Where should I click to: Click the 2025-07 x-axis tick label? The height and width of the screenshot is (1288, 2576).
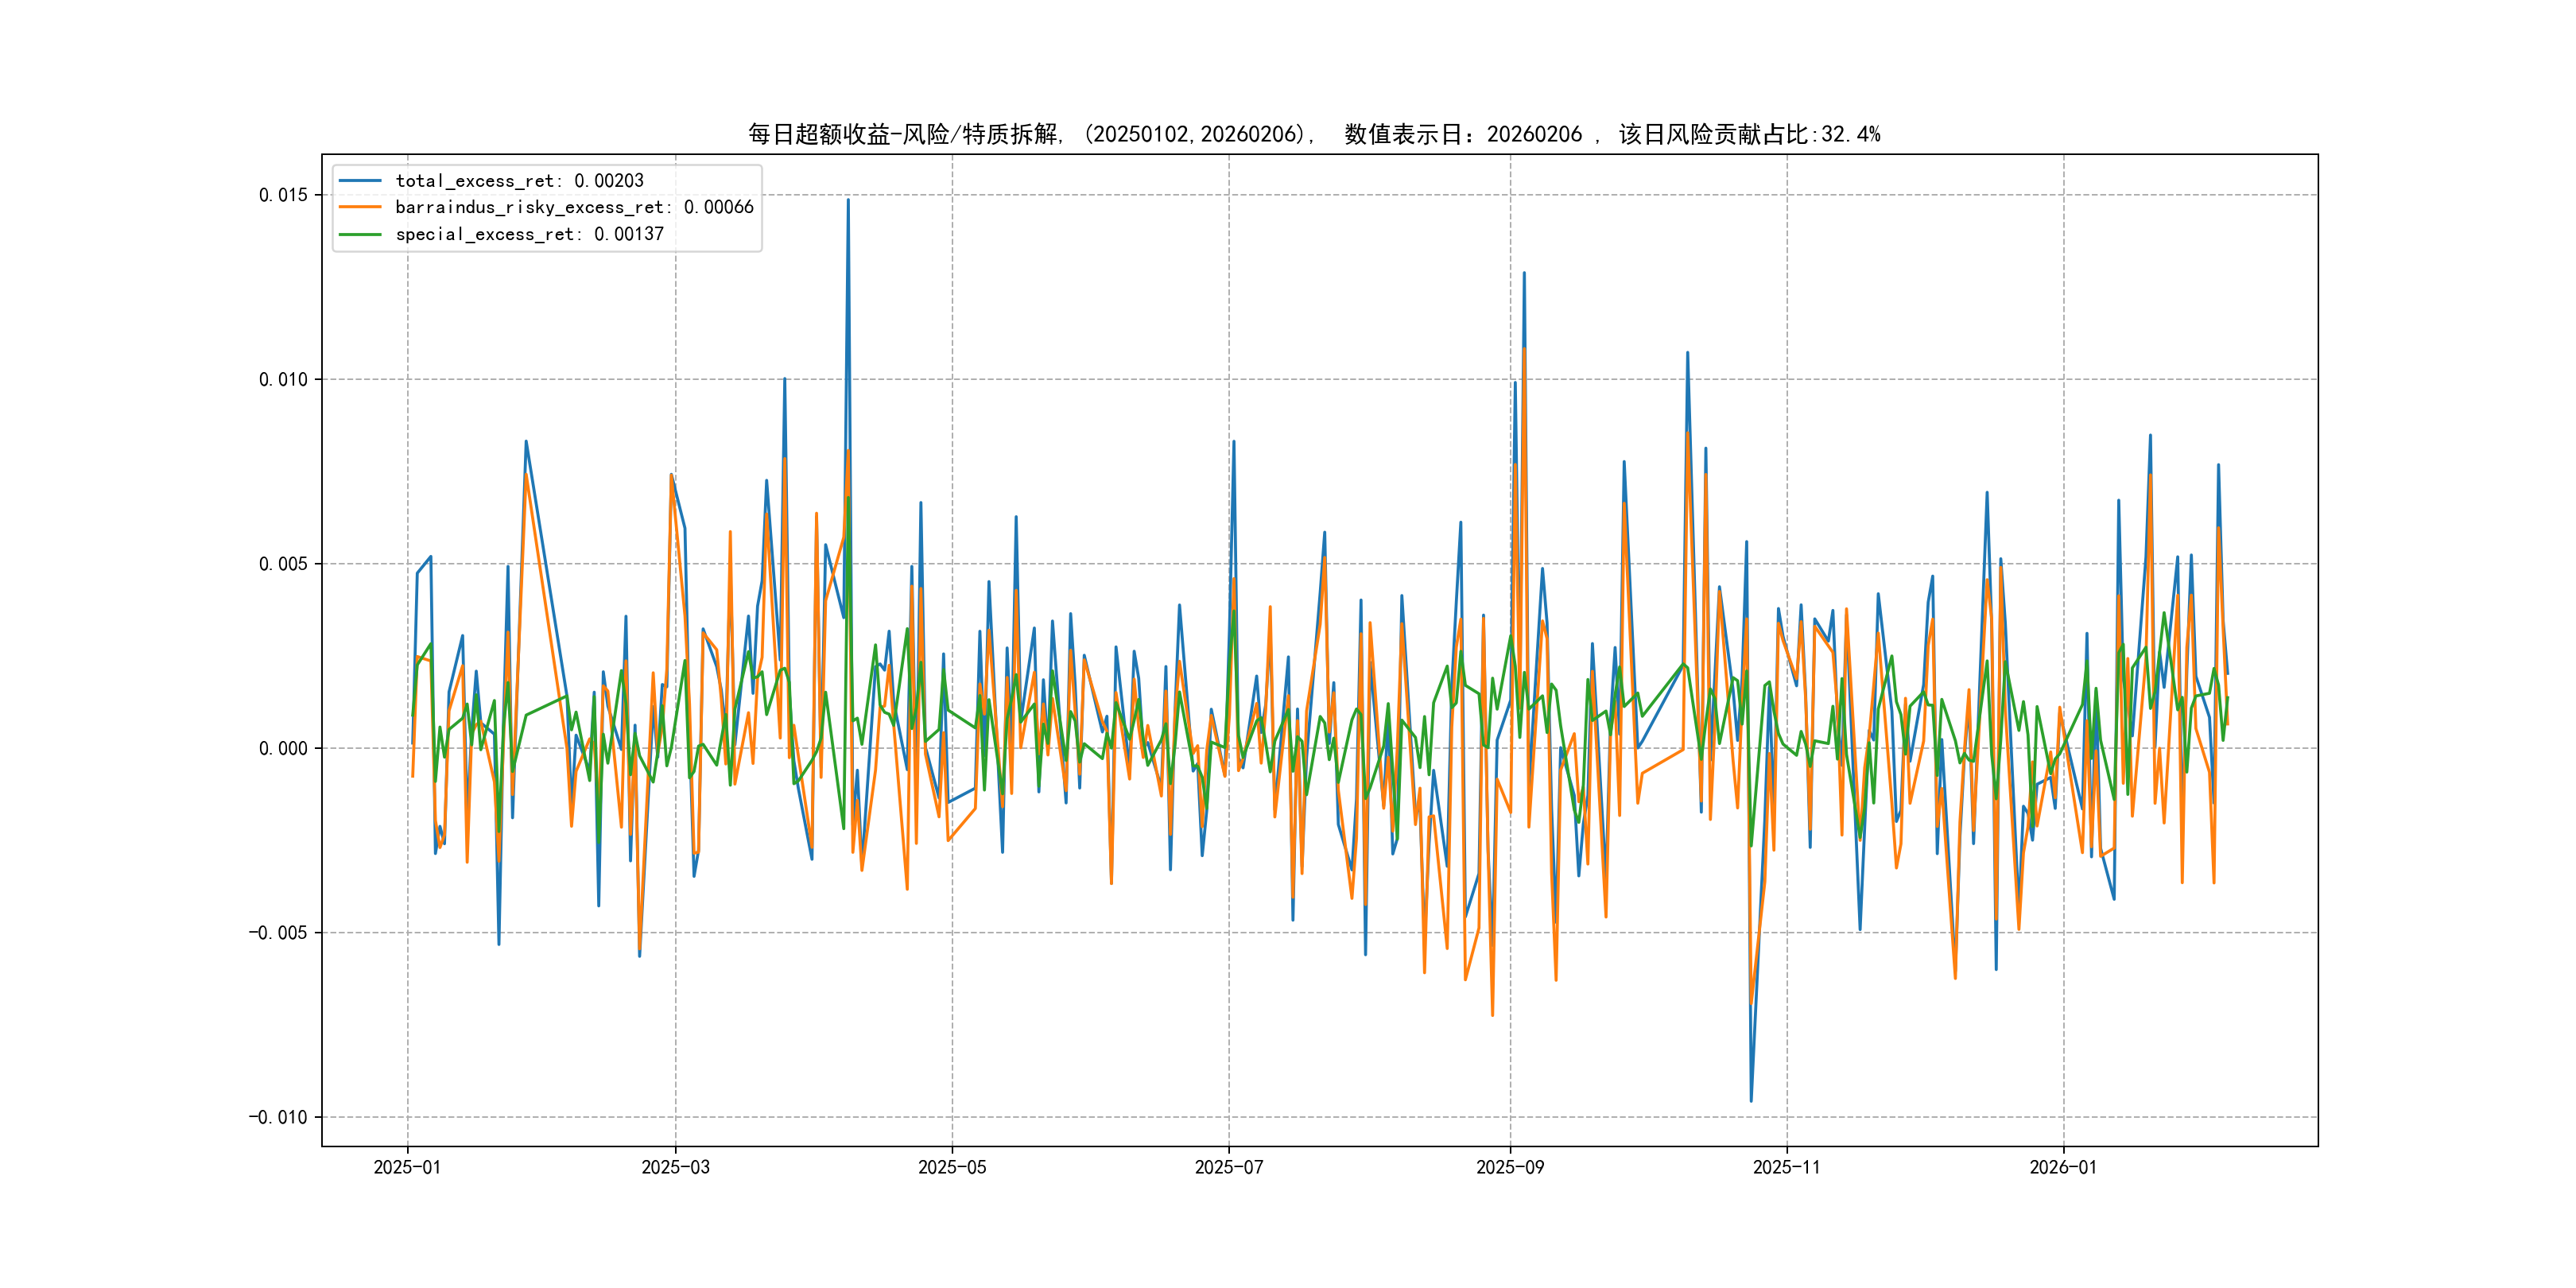[1229, 1167]
